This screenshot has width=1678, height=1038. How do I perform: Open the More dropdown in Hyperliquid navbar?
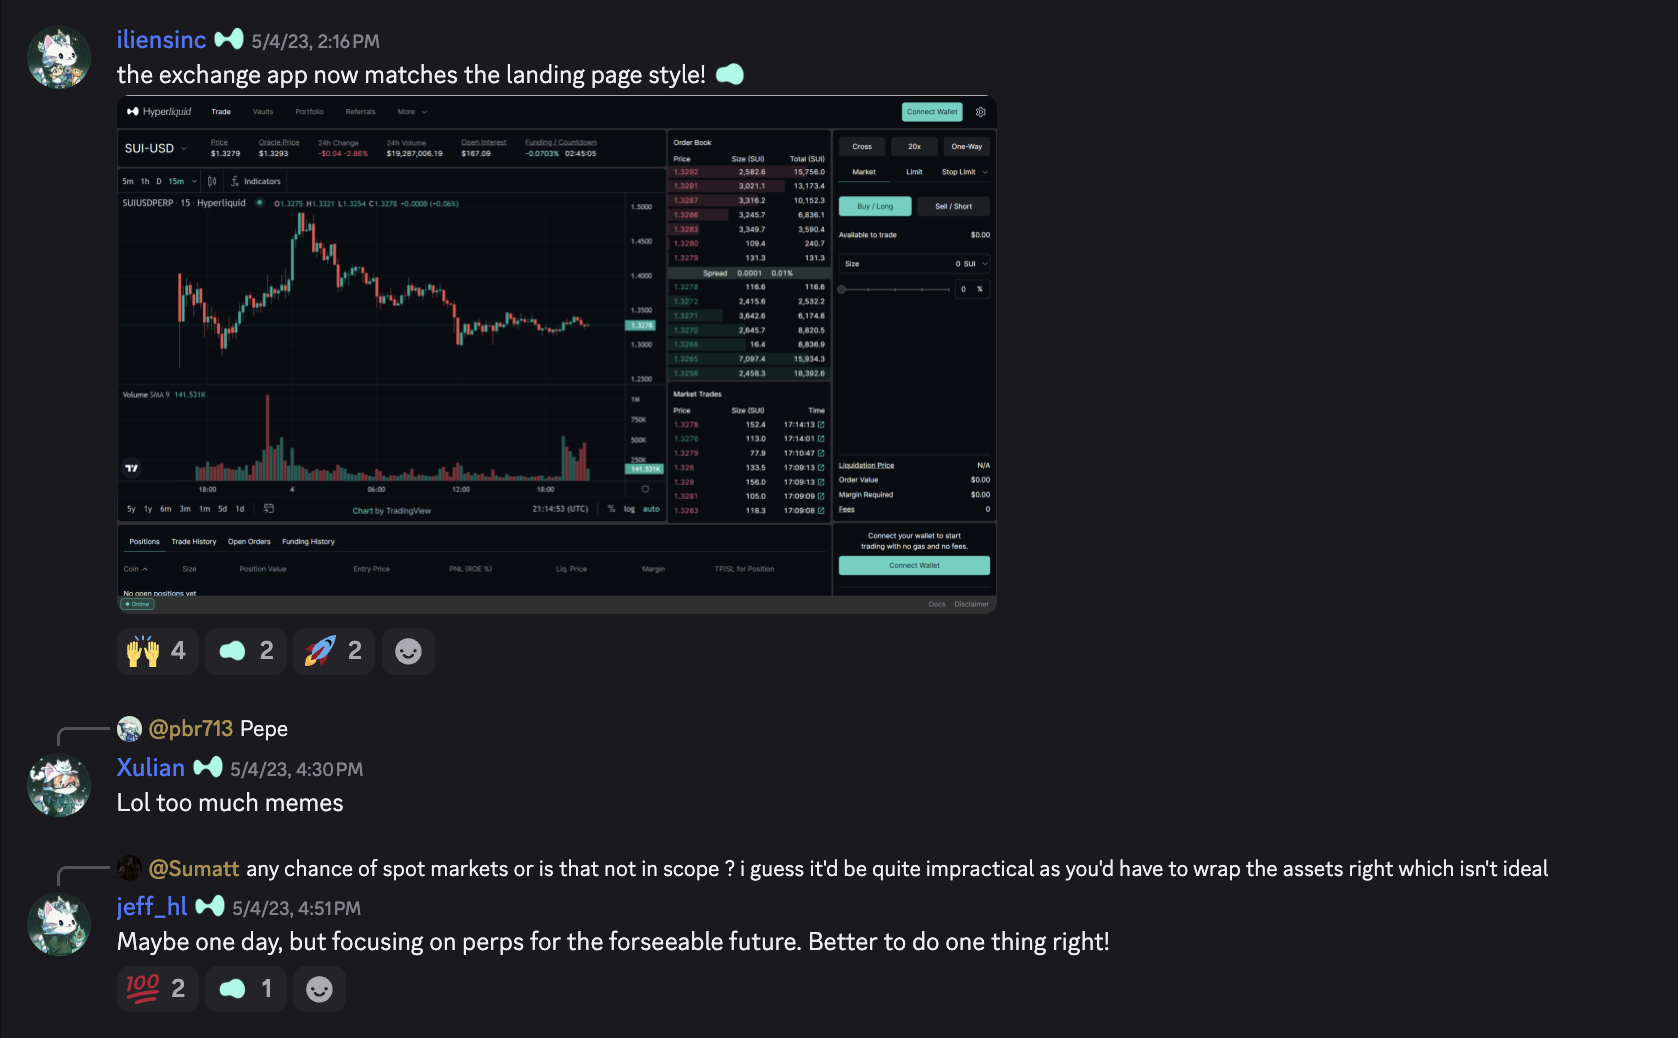(x=412, y=112)
